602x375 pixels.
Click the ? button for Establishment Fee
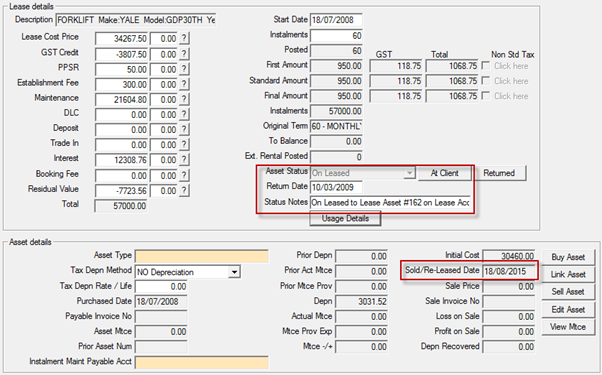click(x=185, y=84)
